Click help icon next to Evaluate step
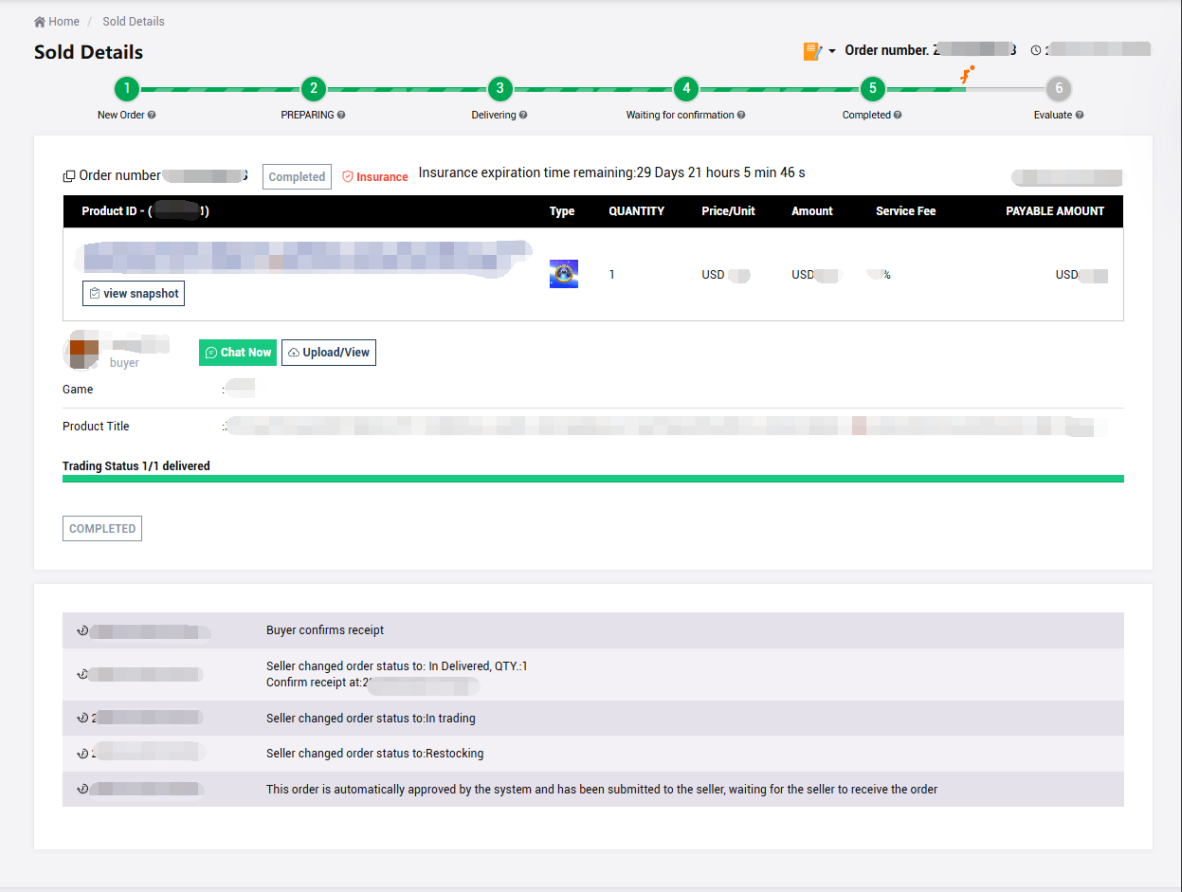This screenshot has width=1182, height=892. point(1080,115)
